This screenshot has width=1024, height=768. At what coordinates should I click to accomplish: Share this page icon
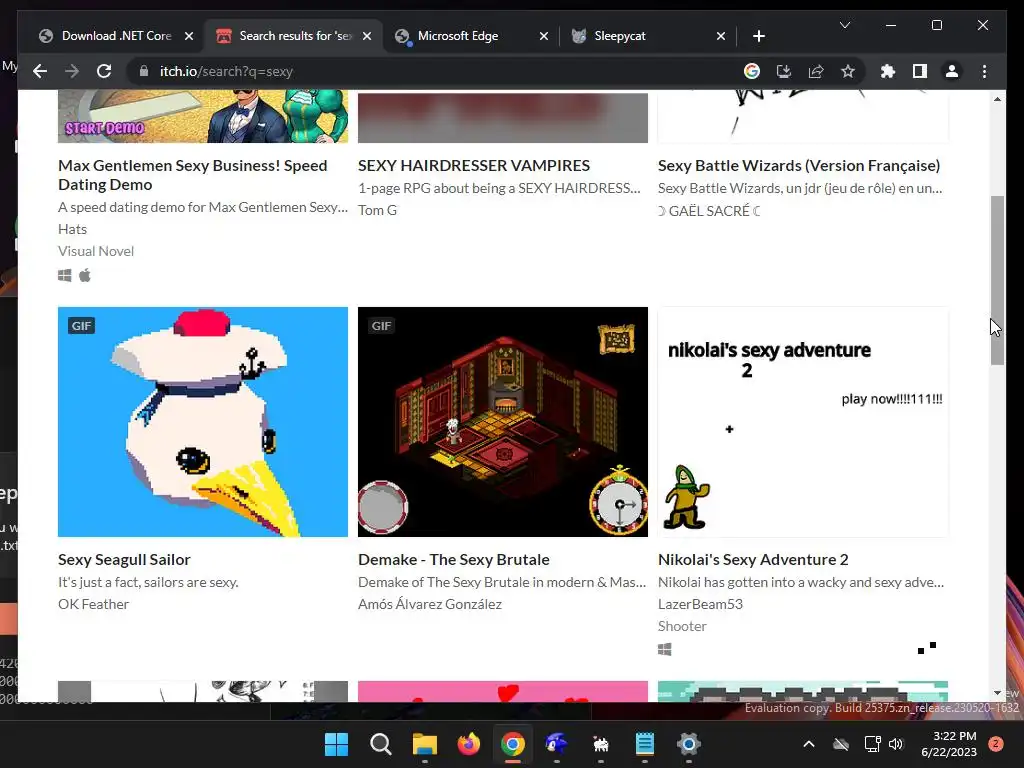coord(816,71)
